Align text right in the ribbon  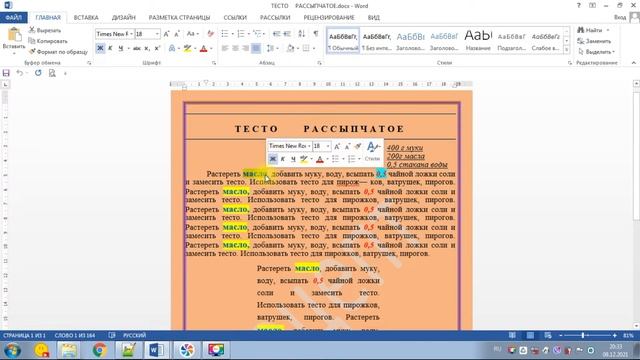click(245, 49)
